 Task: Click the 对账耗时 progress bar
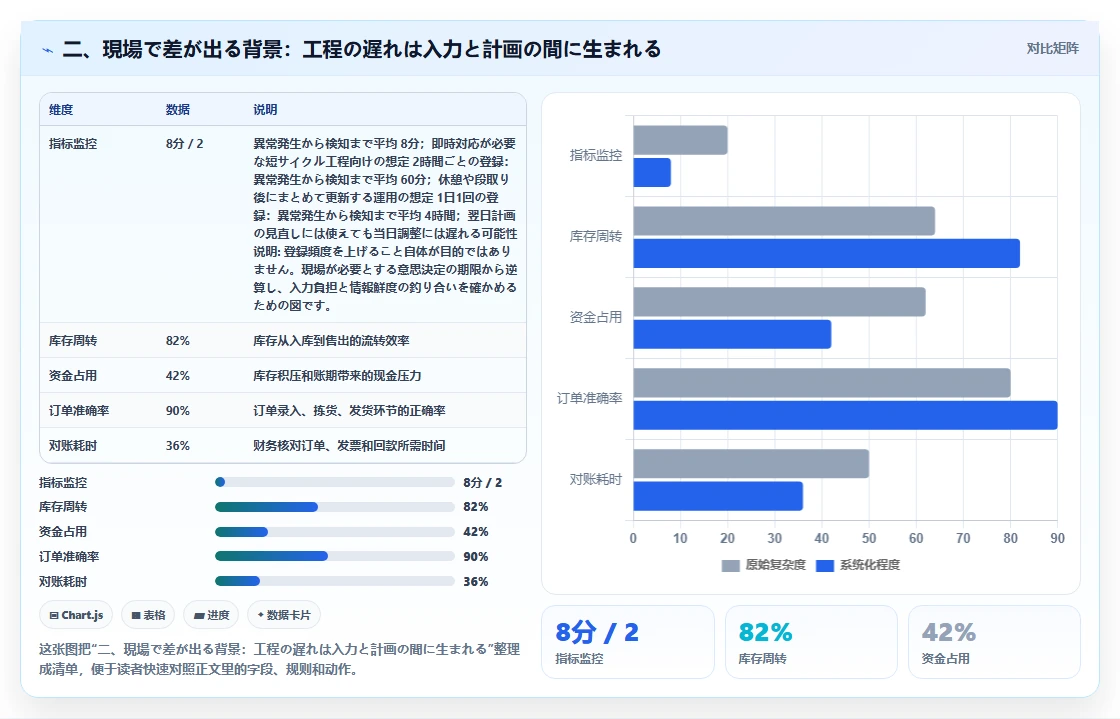(334, 581)
